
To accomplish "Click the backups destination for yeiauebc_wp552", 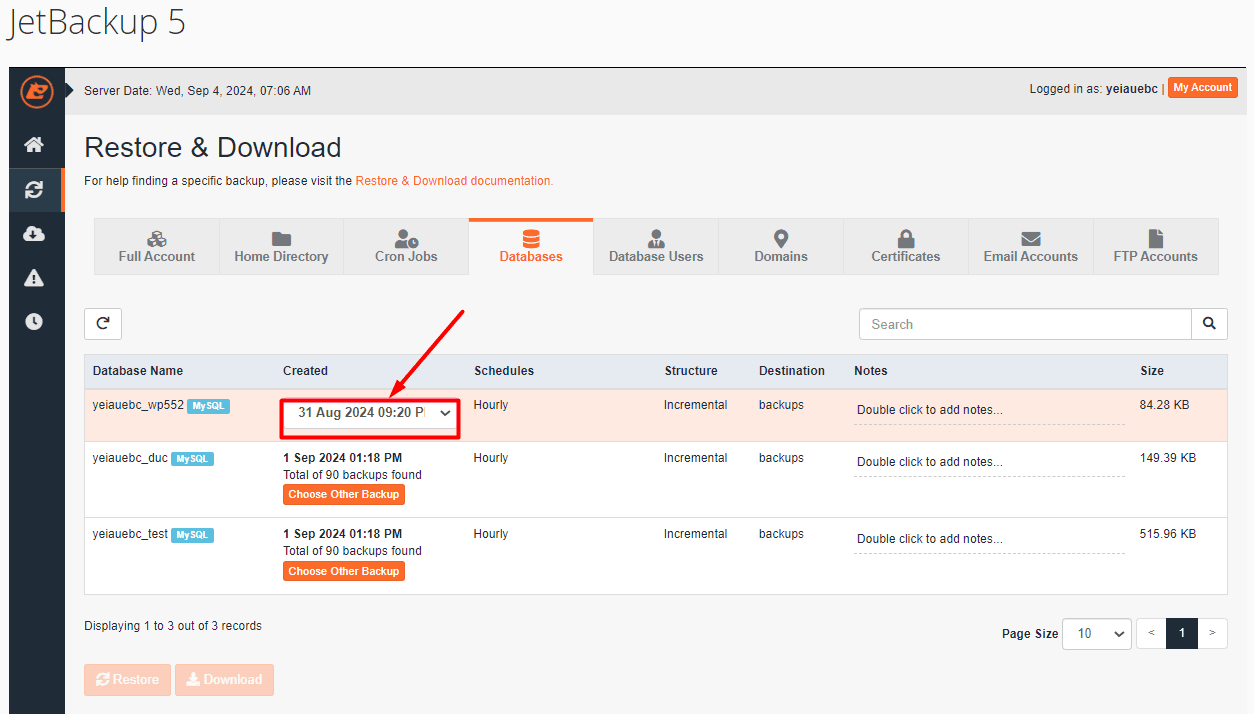I will tap(781, 405).
